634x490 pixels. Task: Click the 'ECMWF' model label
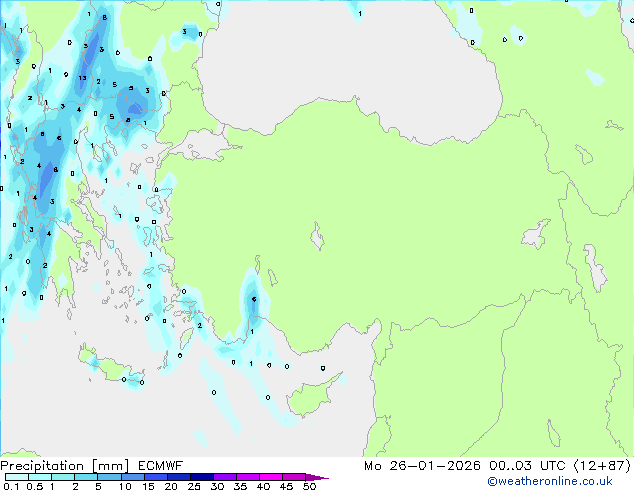(x=161, y=466)
